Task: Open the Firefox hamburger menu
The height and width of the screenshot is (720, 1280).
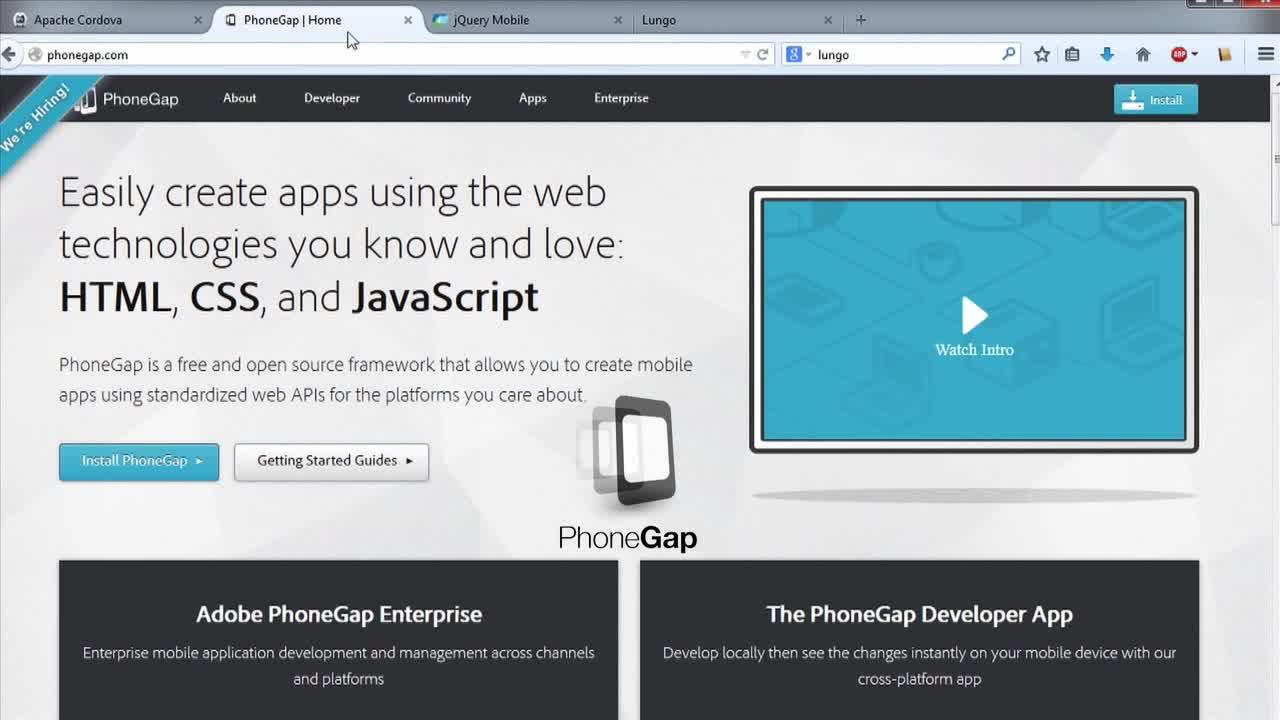Action: coord(1266,55)
